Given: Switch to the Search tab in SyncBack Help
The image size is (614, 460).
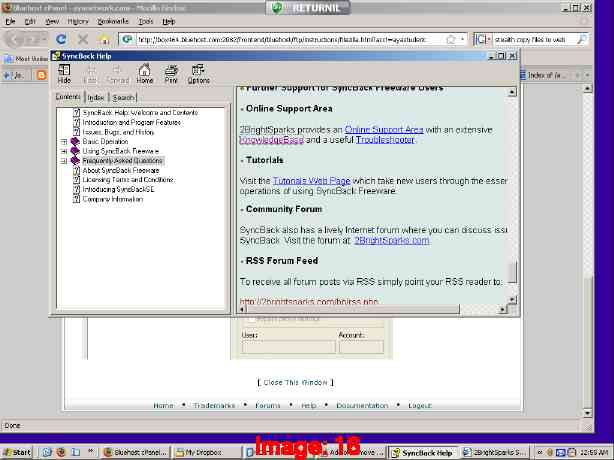Looking at the screenshot, I should pyautogui.click(x=123, y=97).
